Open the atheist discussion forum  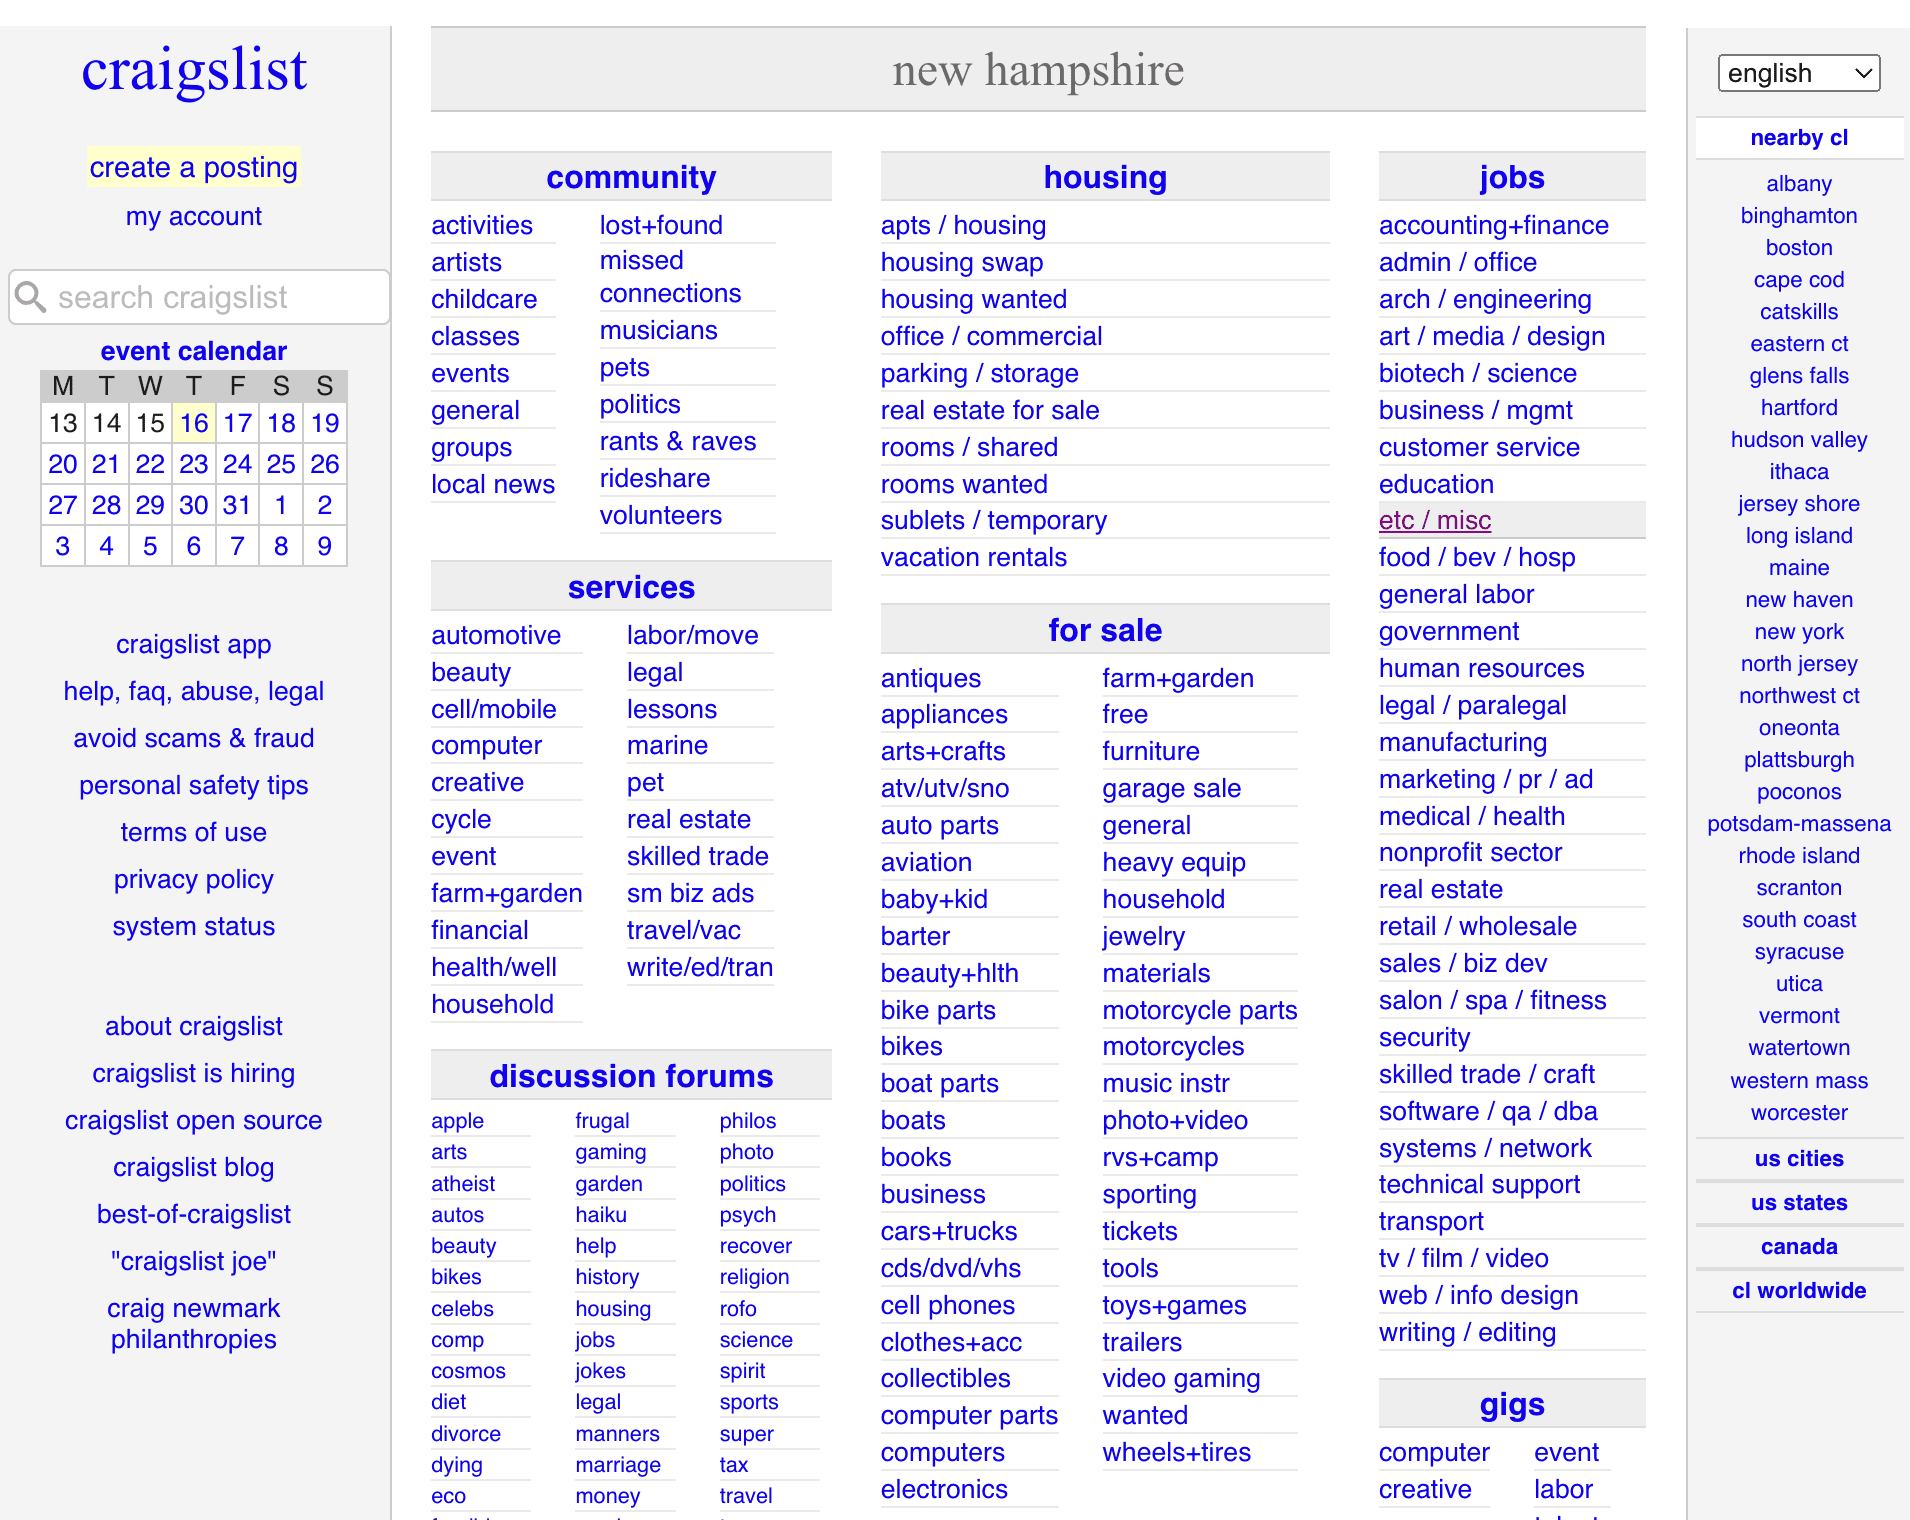tap(463, 1183)
